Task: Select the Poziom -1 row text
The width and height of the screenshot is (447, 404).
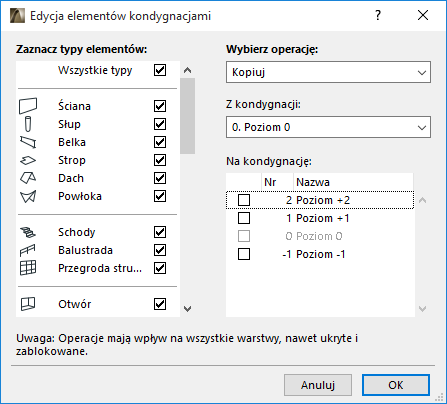Action: pyautogui.click(x=321, y=254)
